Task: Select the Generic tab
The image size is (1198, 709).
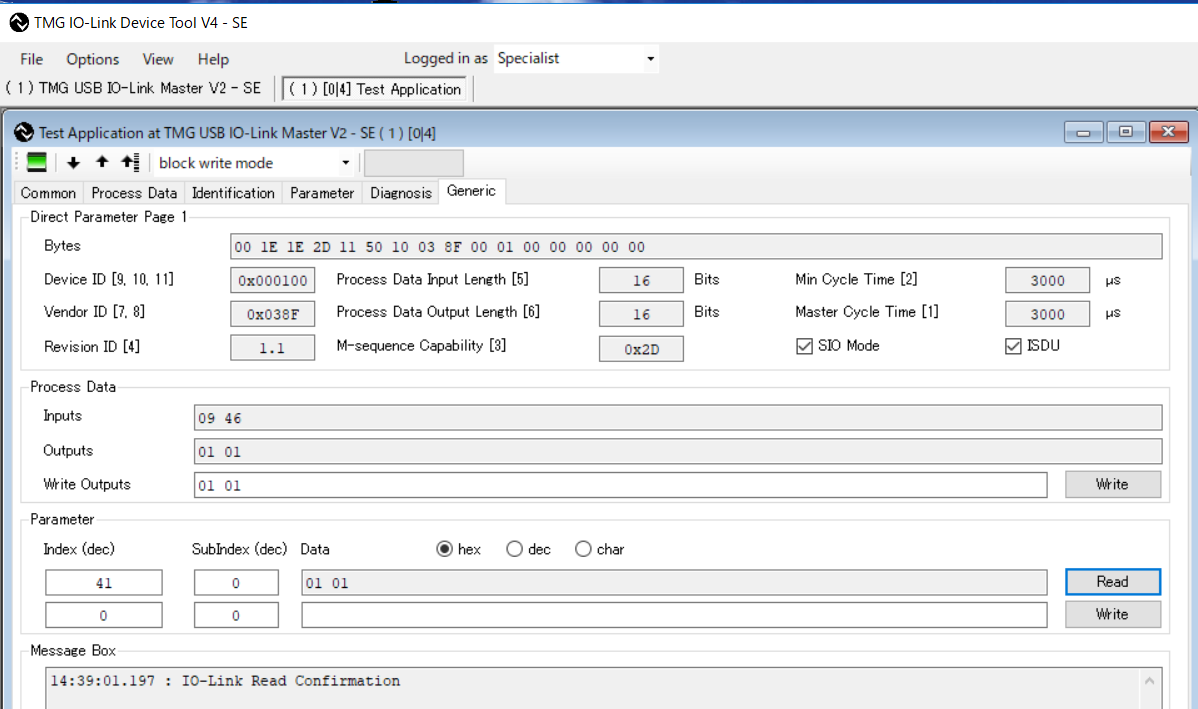Action: [x=471, y=191]
